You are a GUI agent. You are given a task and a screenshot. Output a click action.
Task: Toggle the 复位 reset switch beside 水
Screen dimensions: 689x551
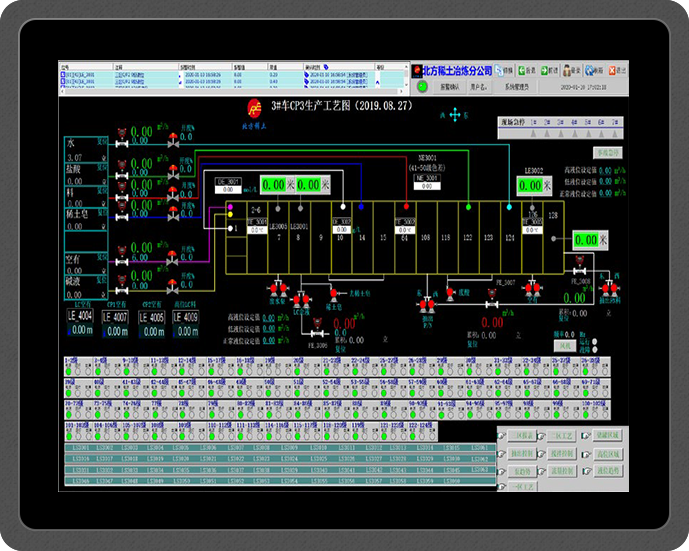pos(101,143)
